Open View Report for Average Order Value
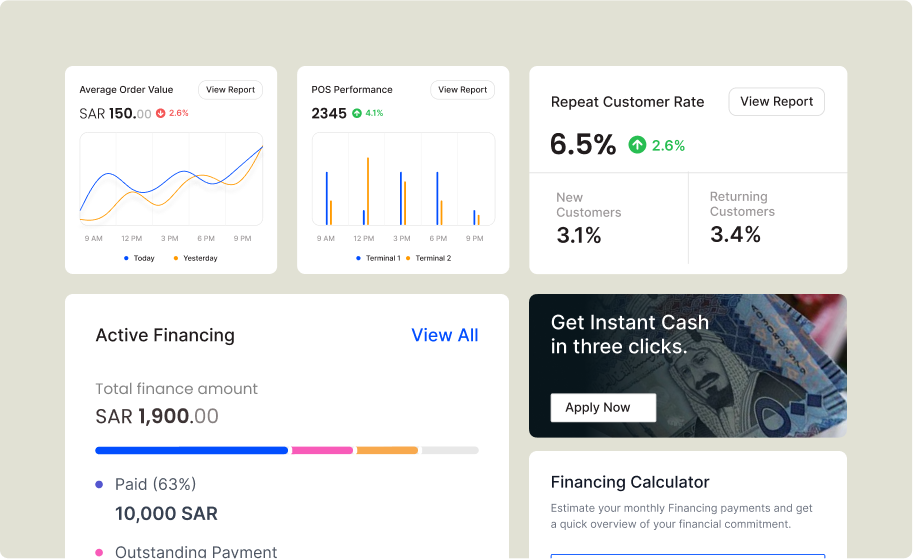 point(231,90)
